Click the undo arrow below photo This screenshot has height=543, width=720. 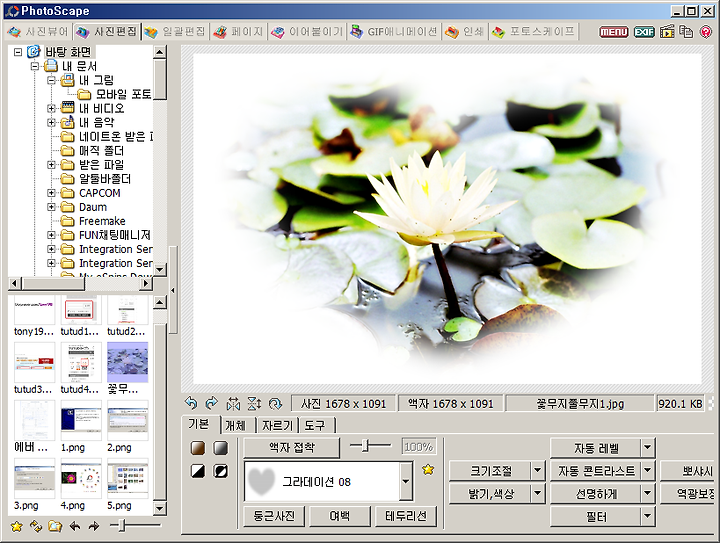point(191,403)
